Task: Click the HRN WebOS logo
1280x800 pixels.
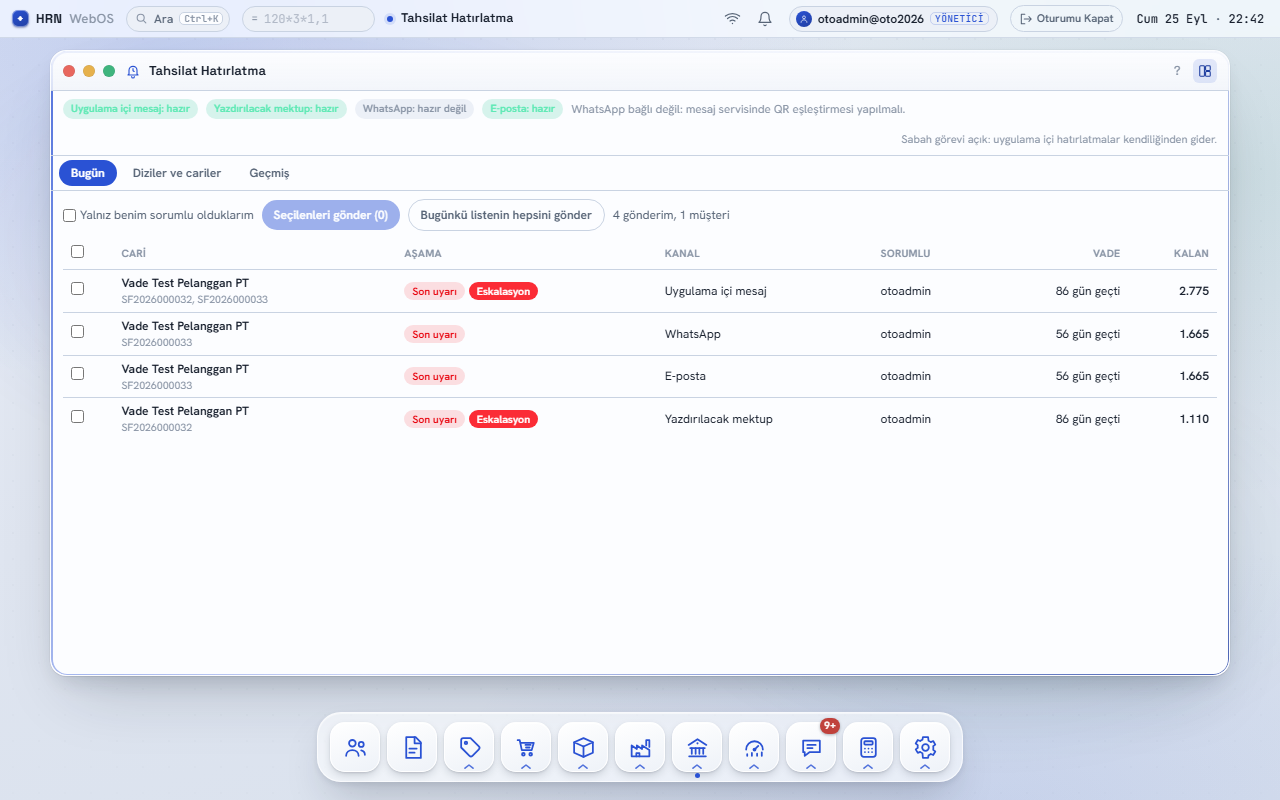Action: tap(63, 18)
